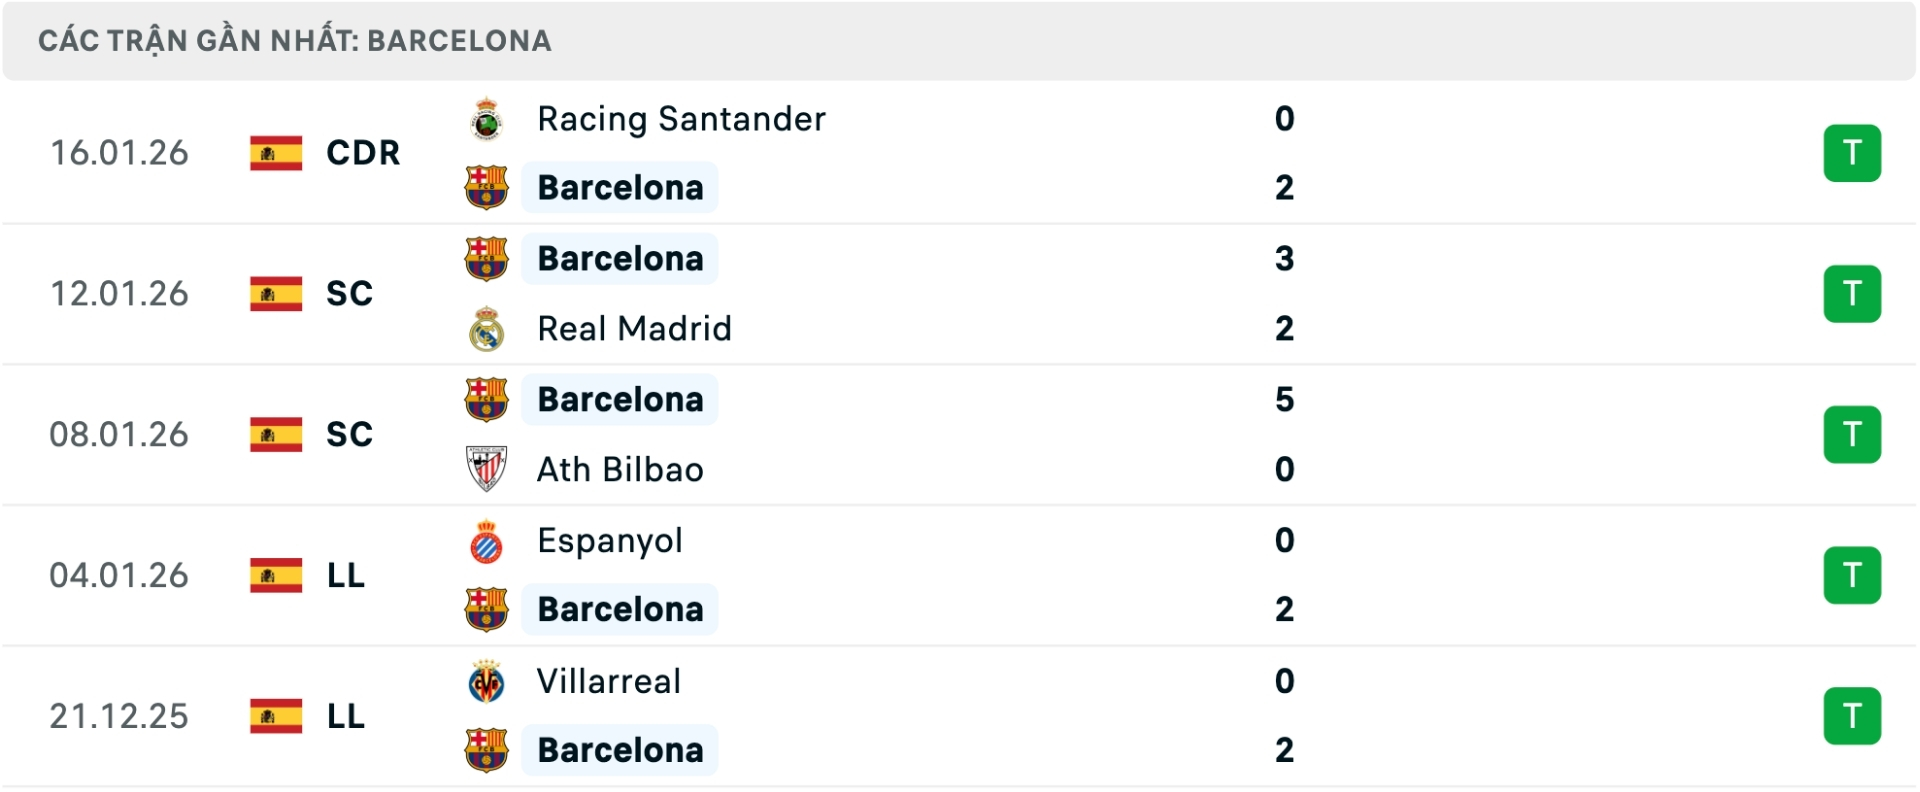The height and width of the screenshot is (792, 1920).
Task: Click the Spain flag beside CDR
Action: (x=276, y=152)
